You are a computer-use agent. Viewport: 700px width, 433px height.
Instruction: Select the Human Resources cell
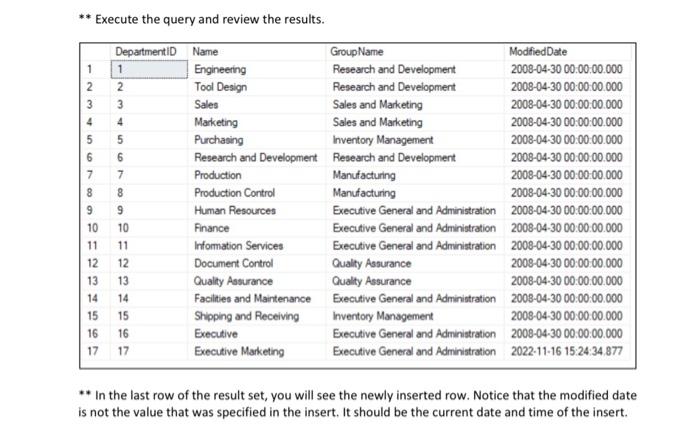pos(257,210)
